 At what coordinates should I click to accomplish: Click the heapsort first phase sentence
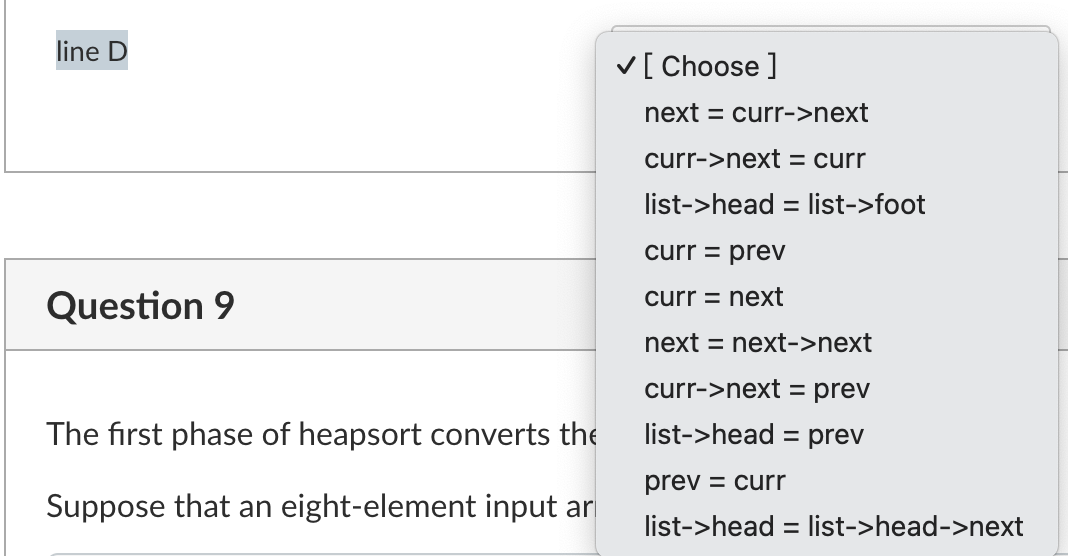pos(321,434)
